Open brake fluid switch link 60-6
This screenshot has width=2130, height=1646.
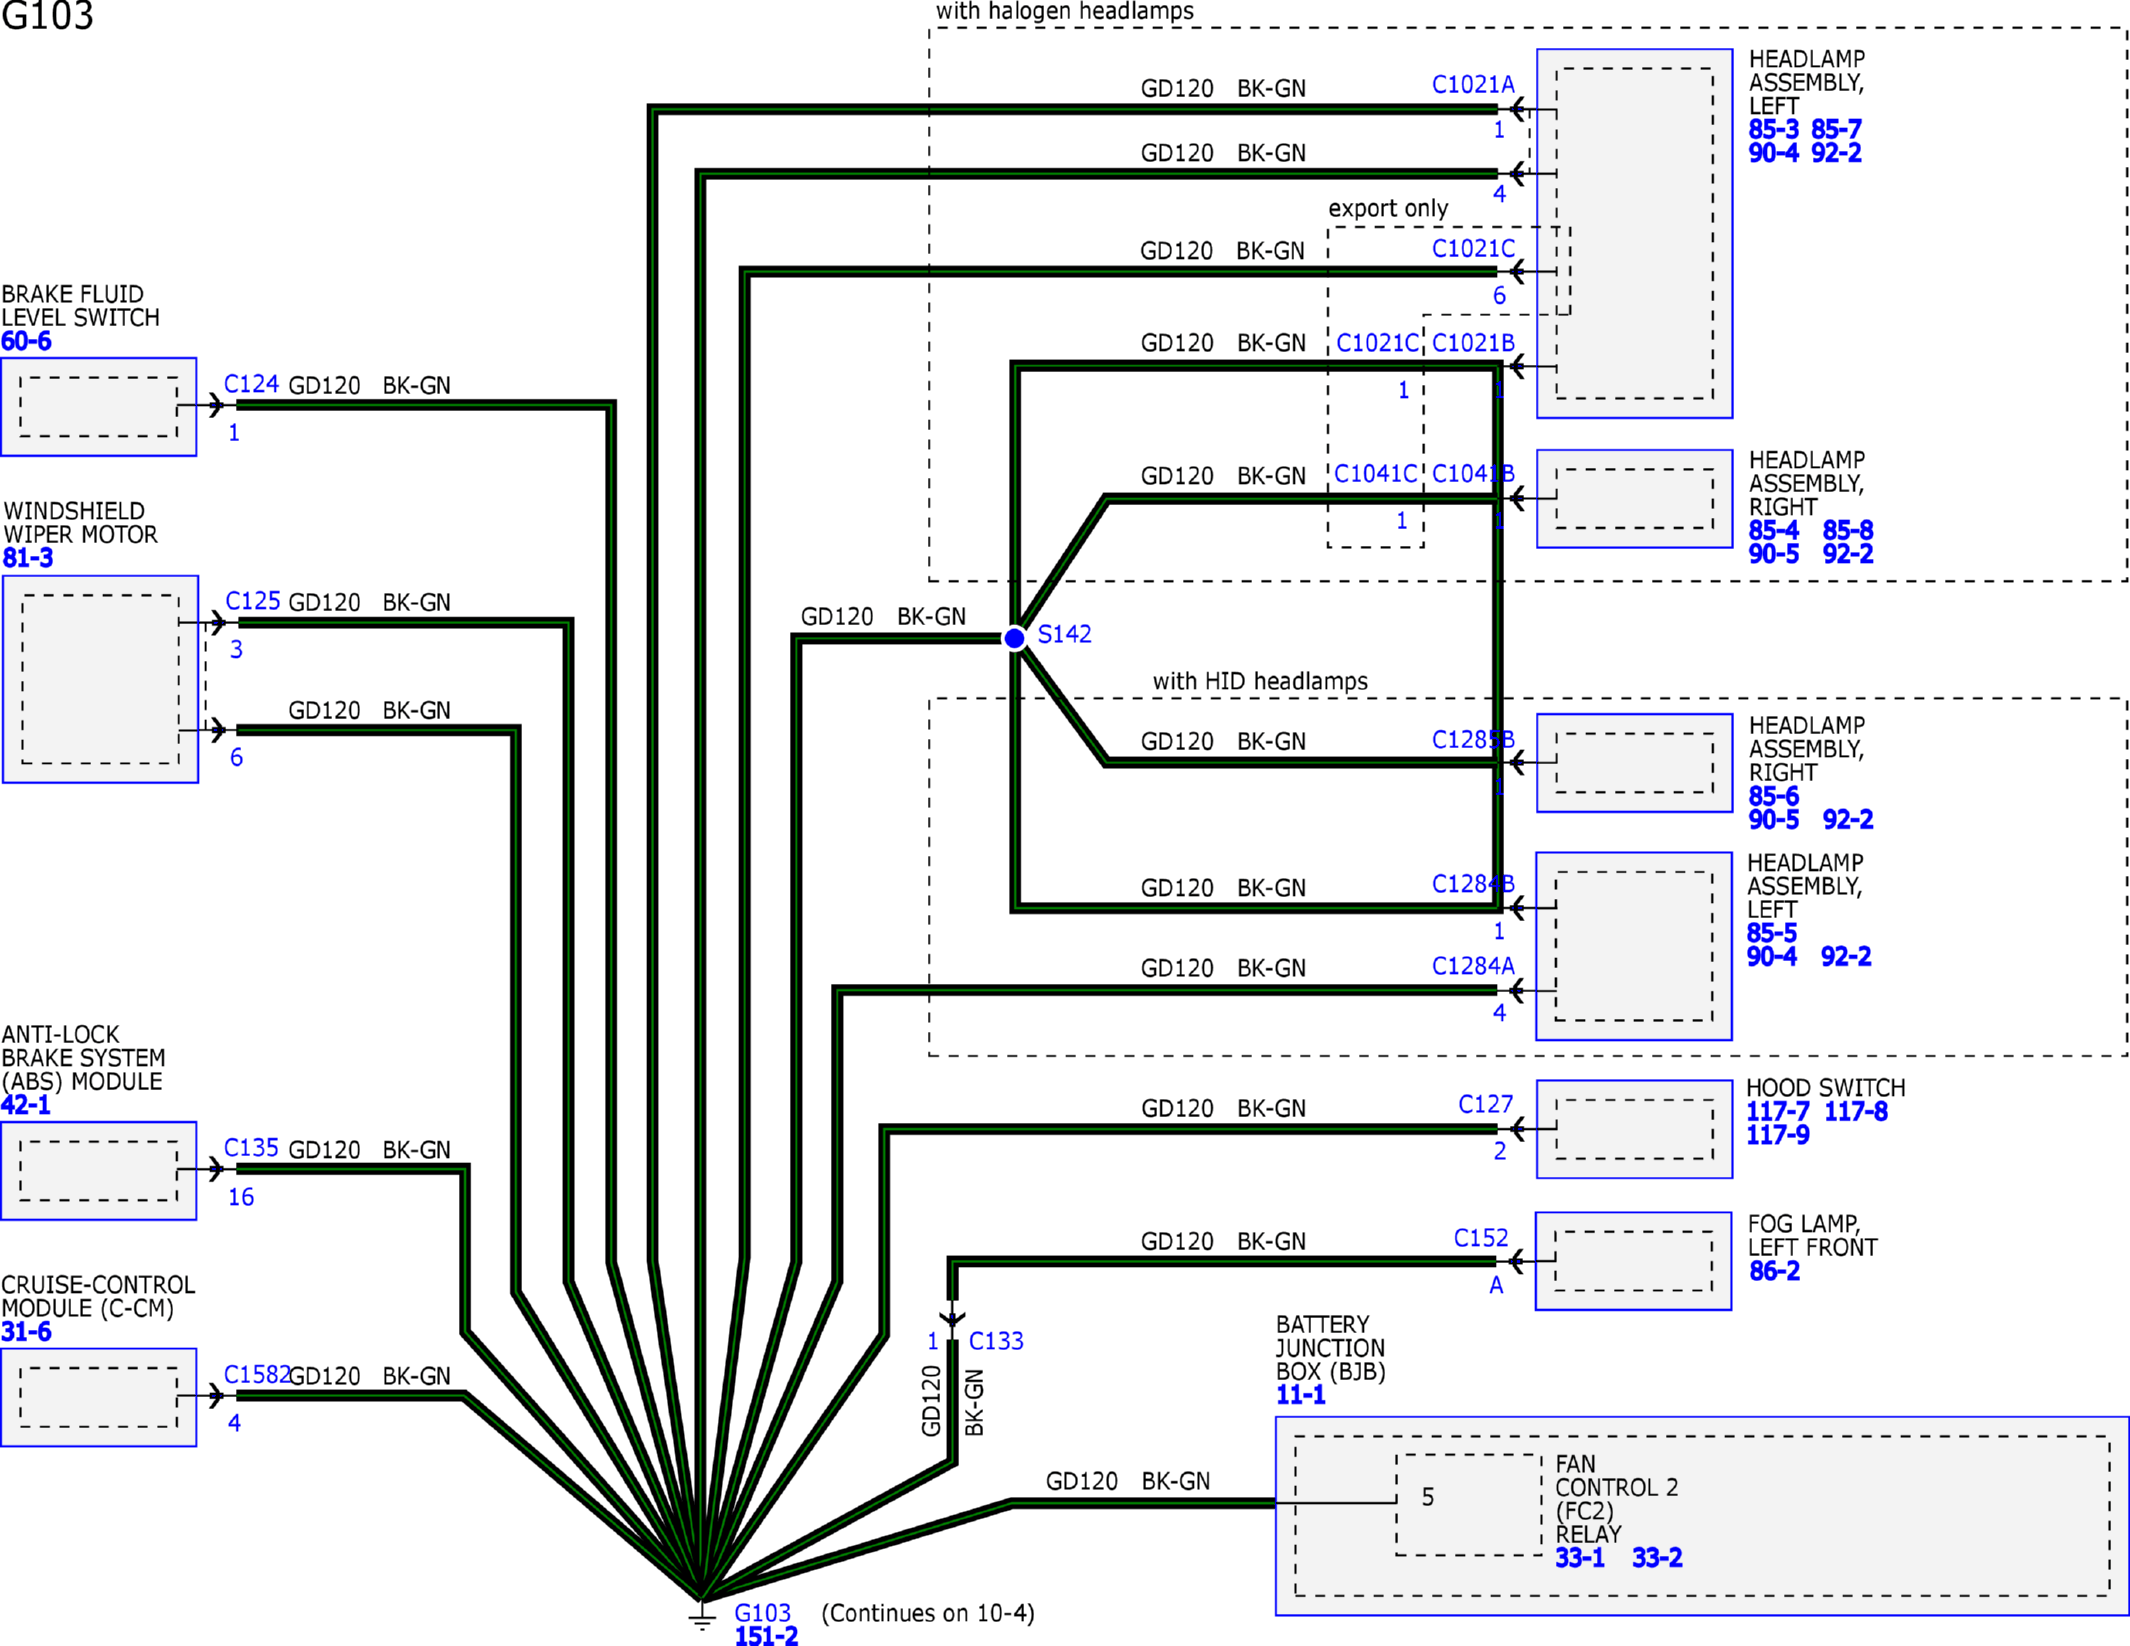[26, 341]
